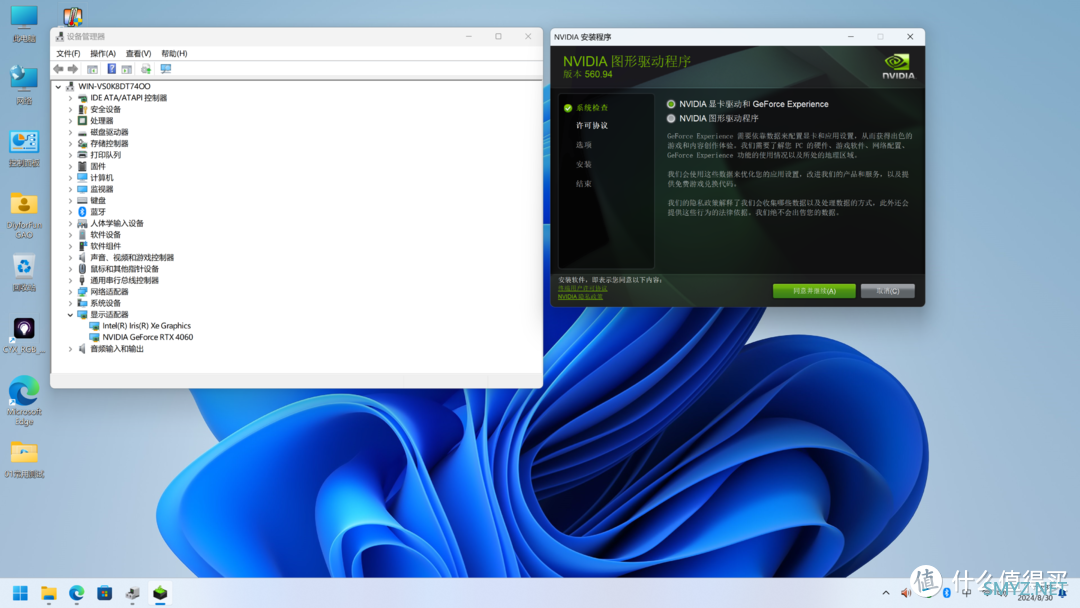Switch to Device Manager taskbar icon
Screen dimensions: 1080x608
(x=132, y=593)
